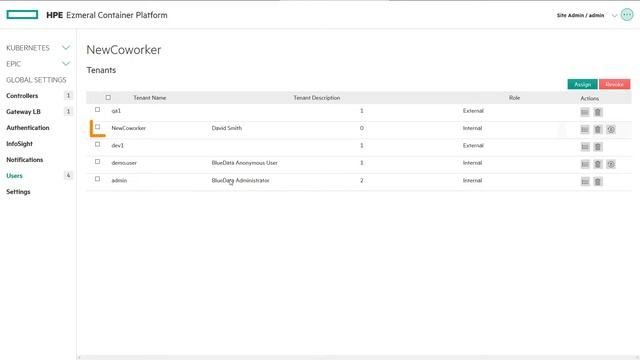Click the Actions column header
The image size is (640, 360).
click(589, 98)
